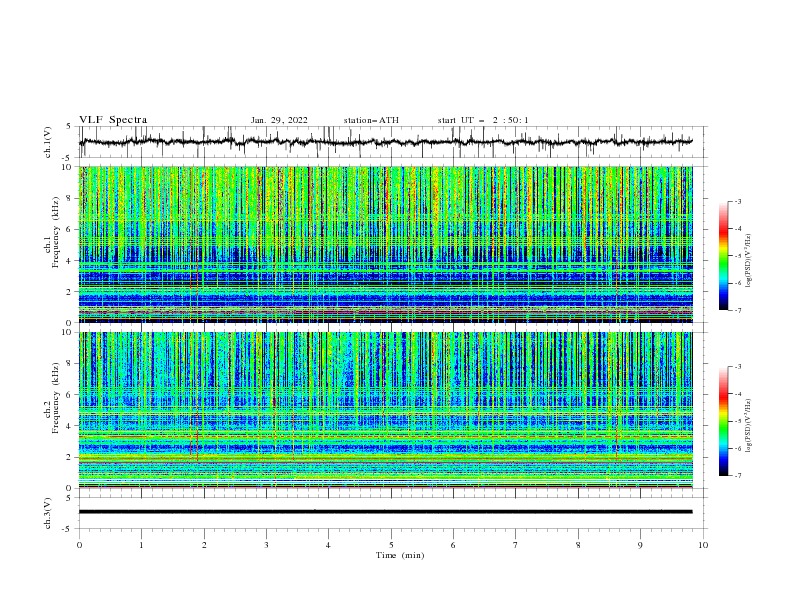Image resolution: width=792 pixels, height=612 pixels.
Task: Click the ch.3 flat black trace
Action: [385, 512]
